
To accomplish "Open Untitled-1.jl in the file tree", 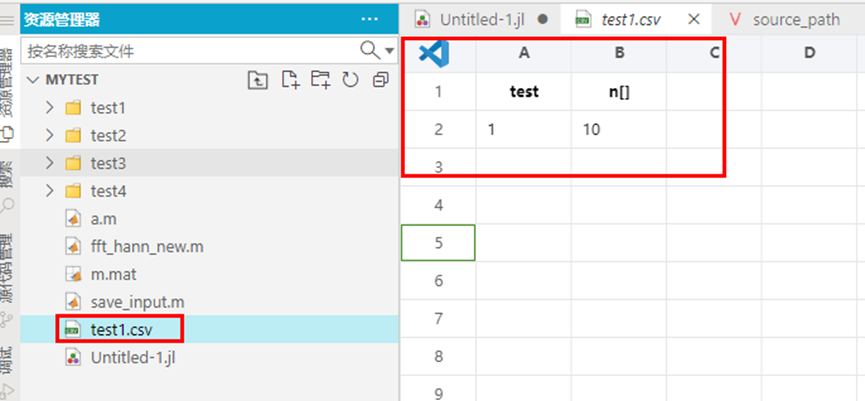I will pos(210,357).
